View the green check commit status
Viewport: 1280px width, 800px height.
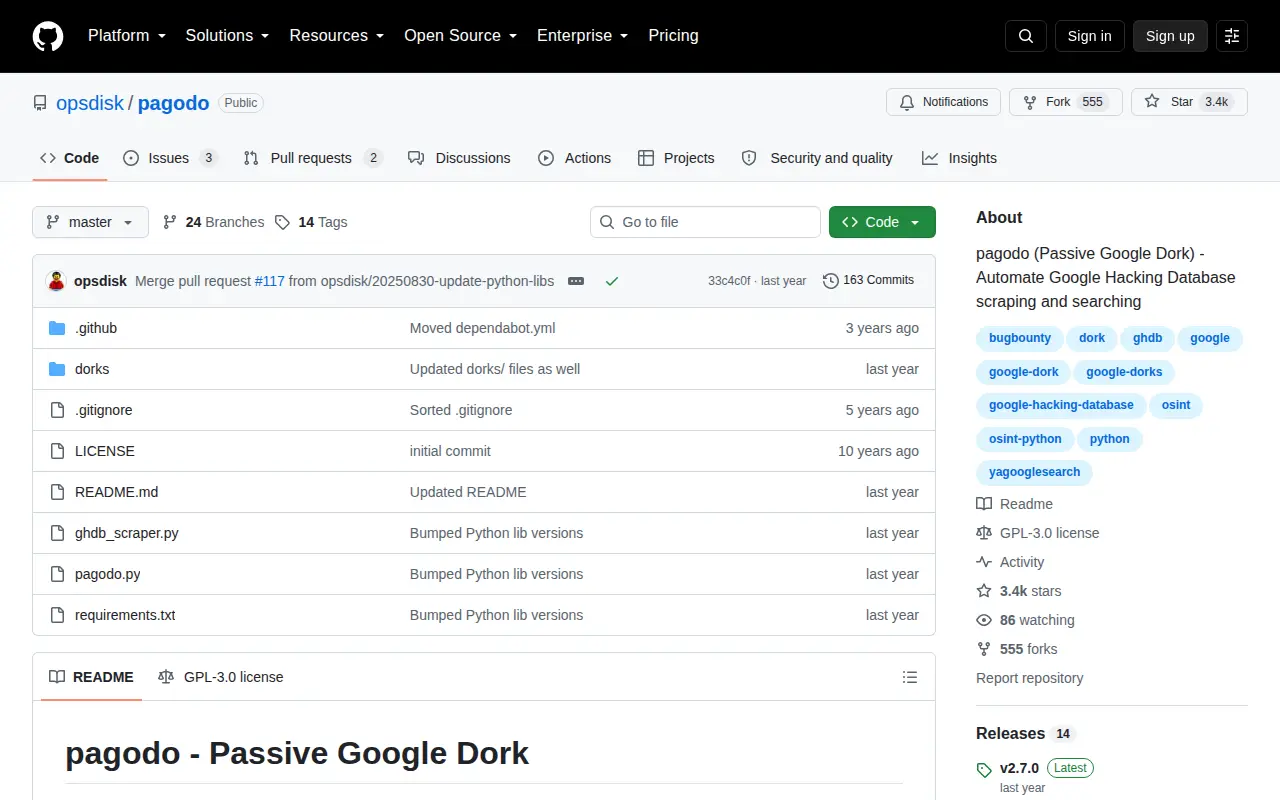tap(612, 281)
